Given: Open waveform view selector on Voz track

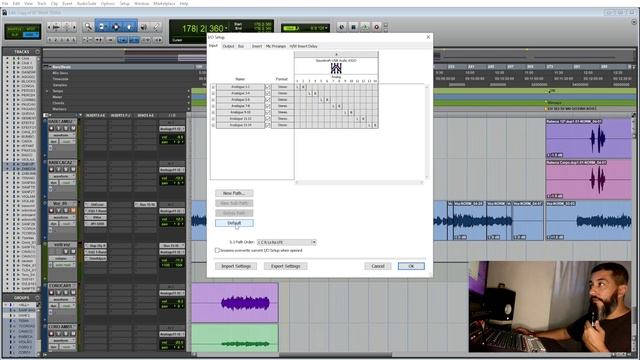Looking at the screenshot, I should tap(61, 218).
